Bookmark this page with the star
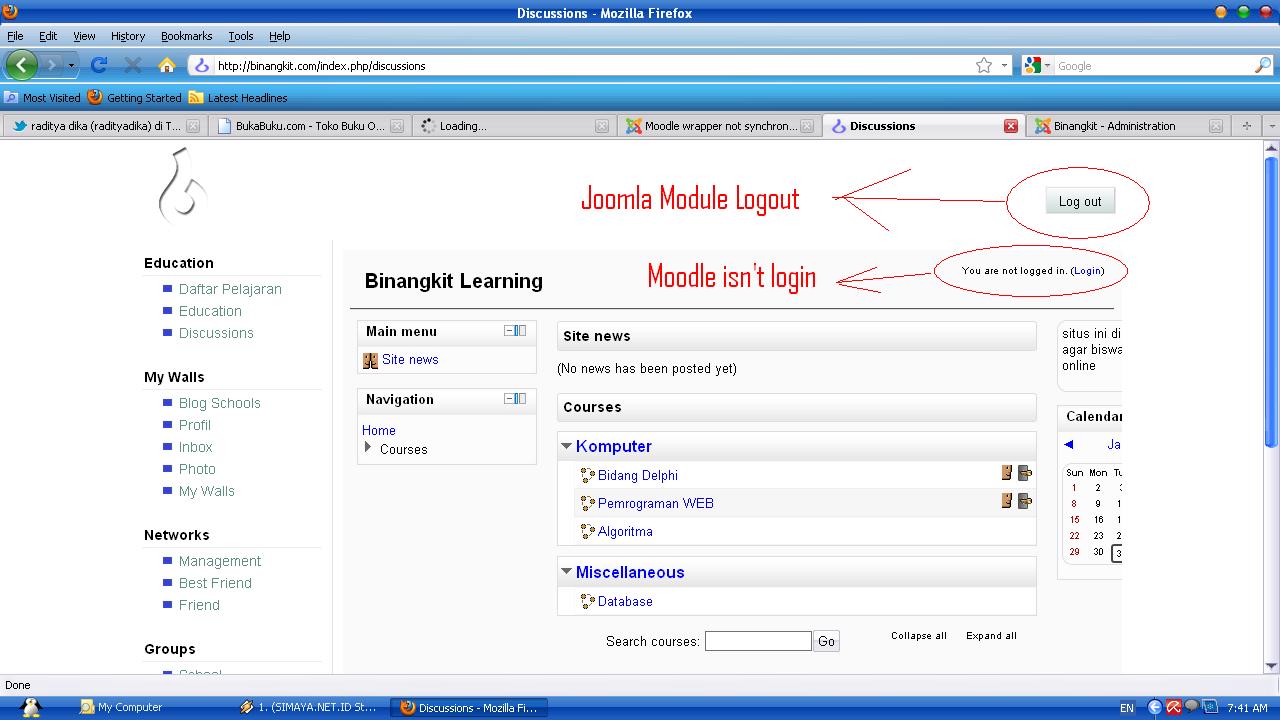Image resolution: width=1280 pixels, height=720 pixels. 984,65
